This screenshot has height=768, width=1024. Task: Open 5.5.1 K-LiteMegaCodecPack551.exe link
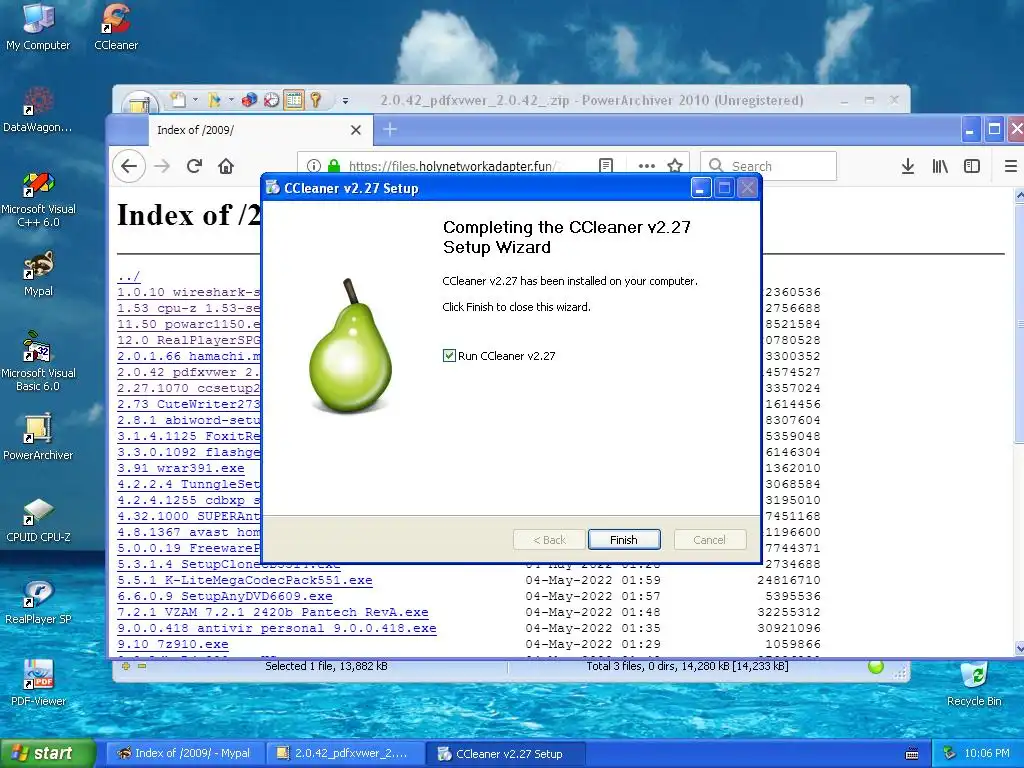click(245, 580)
